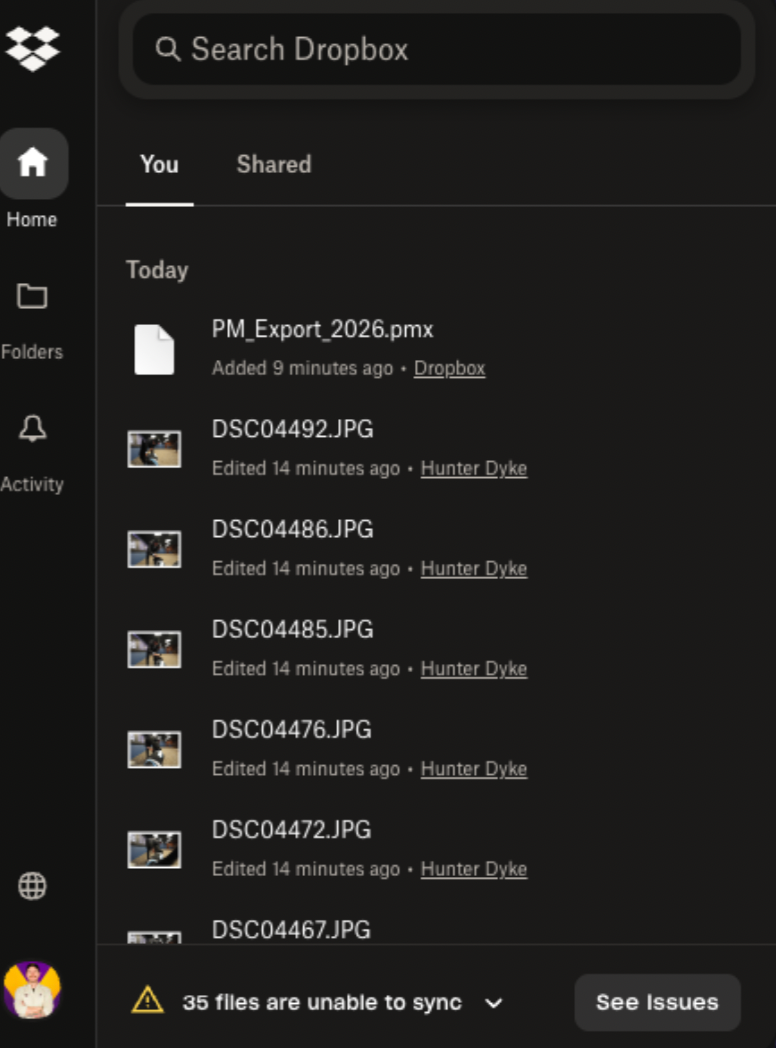Click the Dropbox logo icon
Image resolution: width=776 pixels, height=1048 pixels.
point(32,47)
